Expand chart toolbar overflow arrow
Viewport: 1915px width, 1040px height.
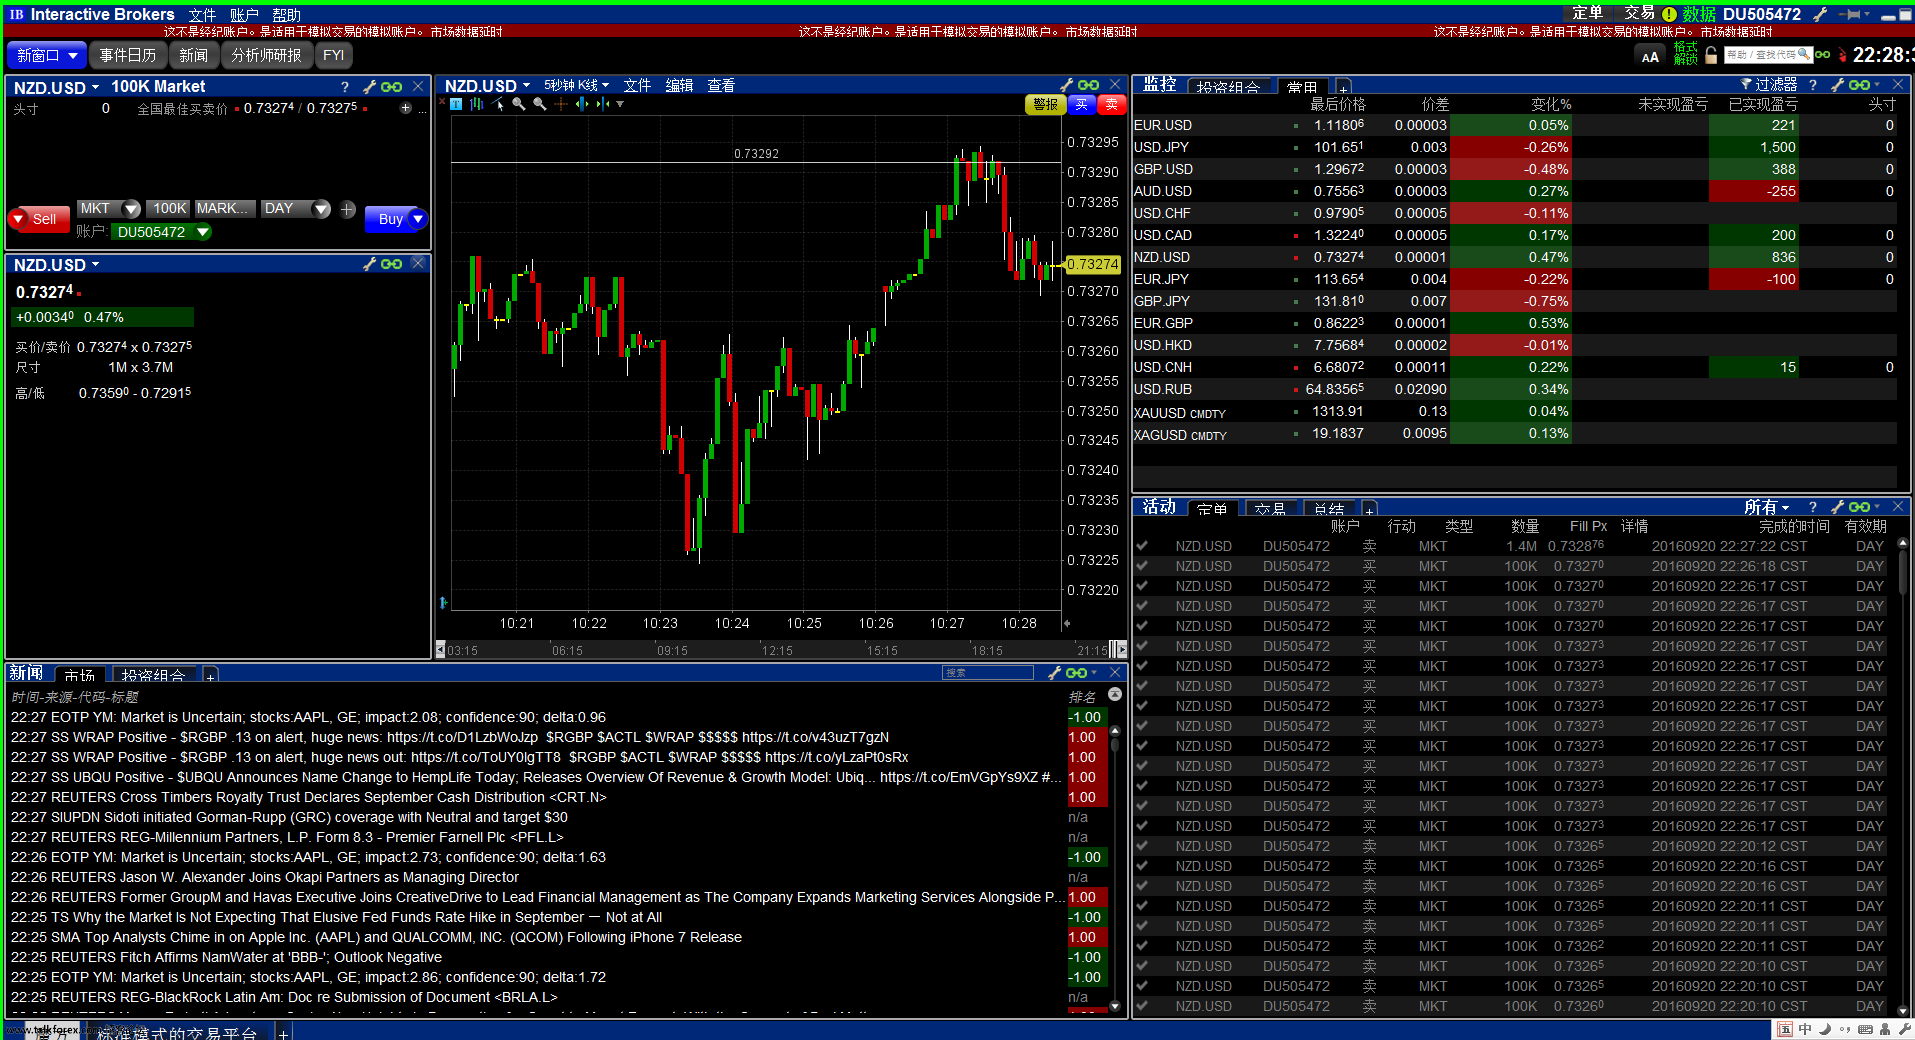click(620, 104)
